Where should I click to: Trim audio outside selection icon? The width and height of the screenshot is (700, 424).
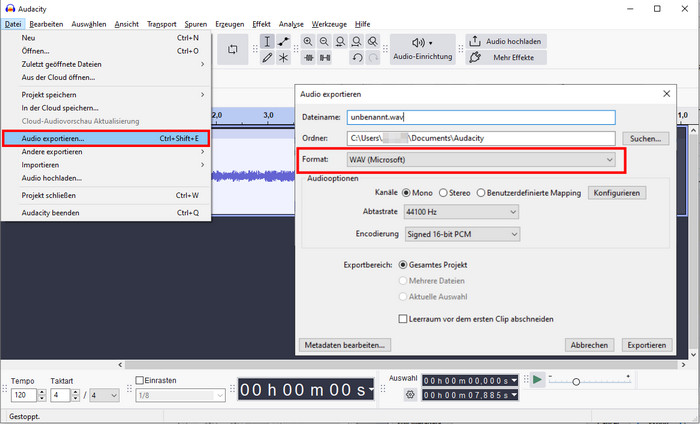[308, 58]
